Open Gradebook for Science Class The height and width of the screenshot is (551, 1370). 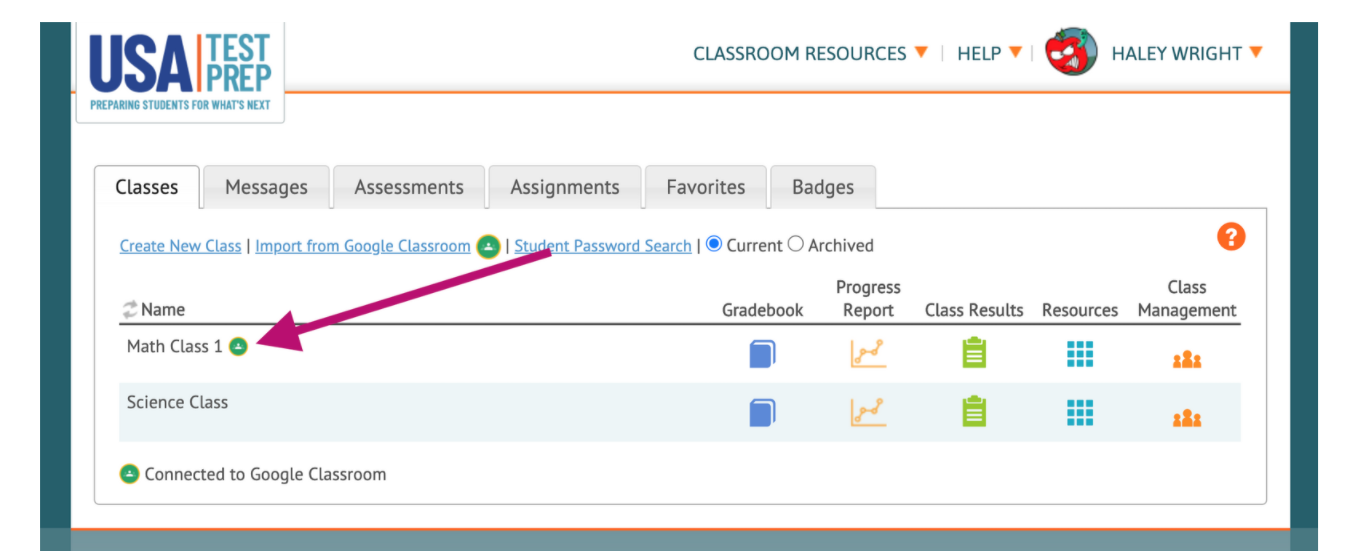click(x=762, y=412)
